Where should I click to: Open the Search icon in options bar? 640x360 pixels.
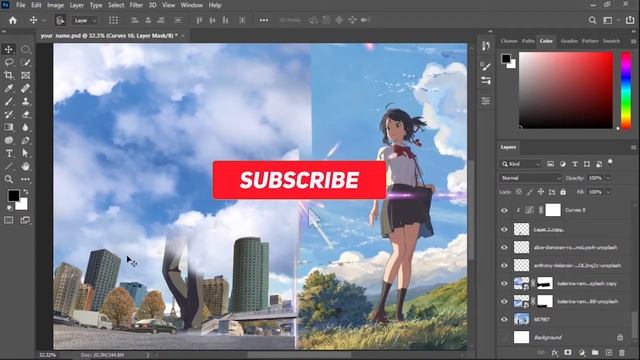[x=592, y=20]
